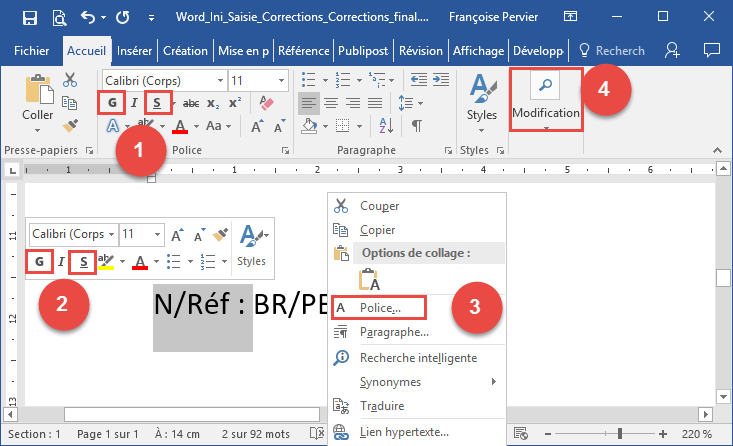Toggle italic (I) in the ribbon
This screenshot has height=446, width=733.
point(134,102)
